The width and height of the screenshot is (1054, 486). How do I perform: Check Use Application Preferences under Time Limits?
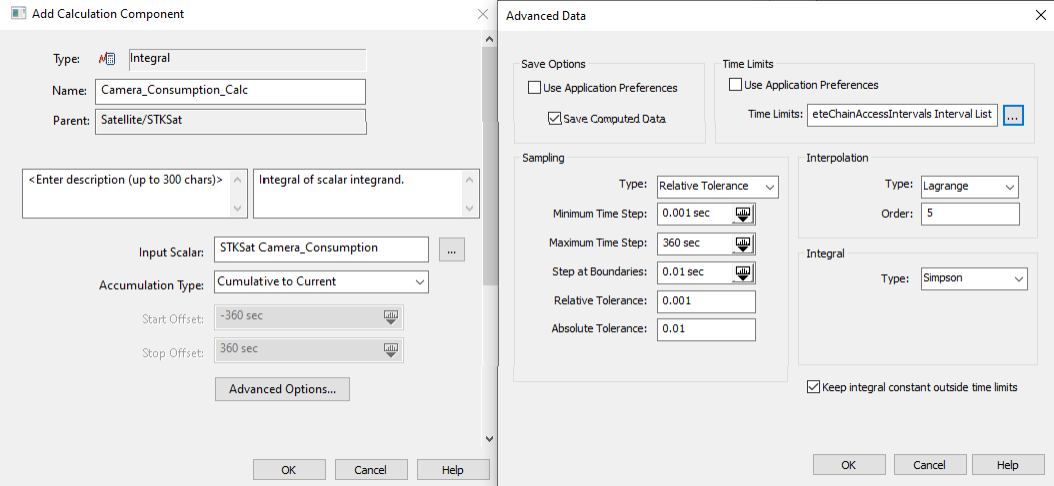(736, 85)
